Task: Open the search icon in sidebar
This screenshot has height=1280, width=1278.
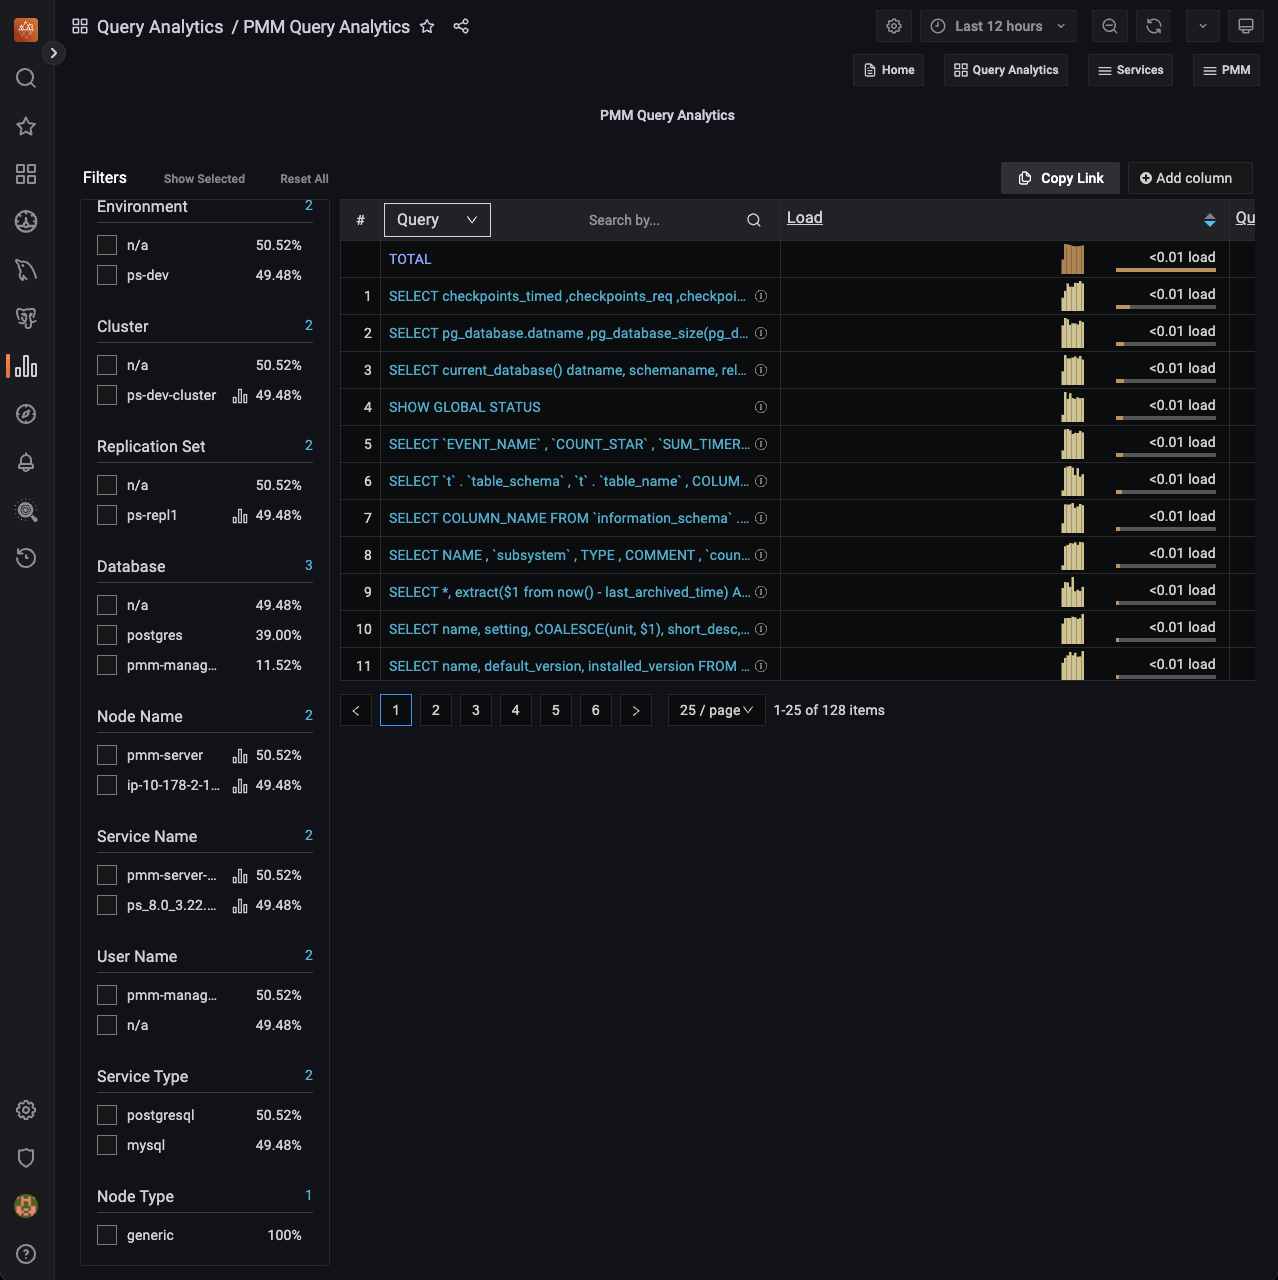Action: (26, 78)
